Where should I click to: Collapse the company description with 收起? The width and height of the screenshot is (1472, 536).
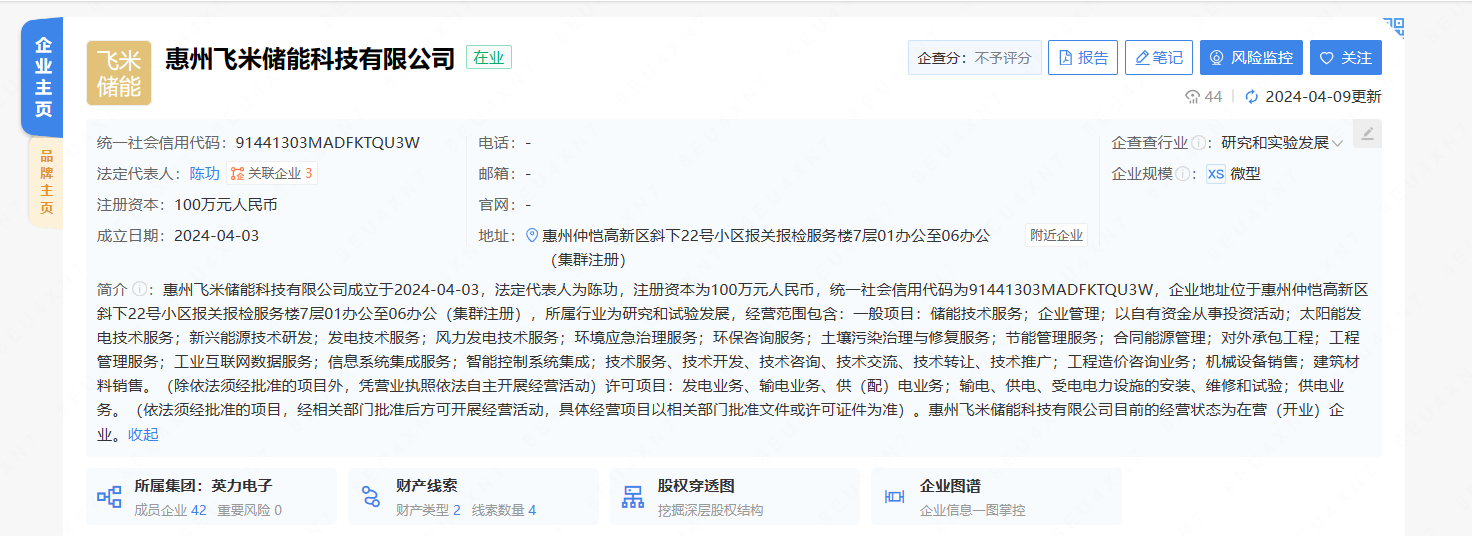point(143,434)
